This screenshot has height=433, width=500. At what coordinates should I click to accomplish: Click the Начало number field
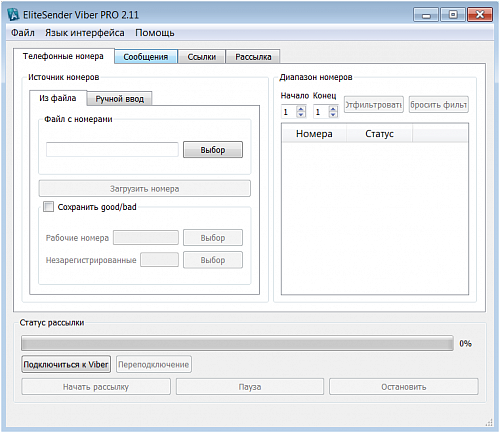tap(289, 112)
